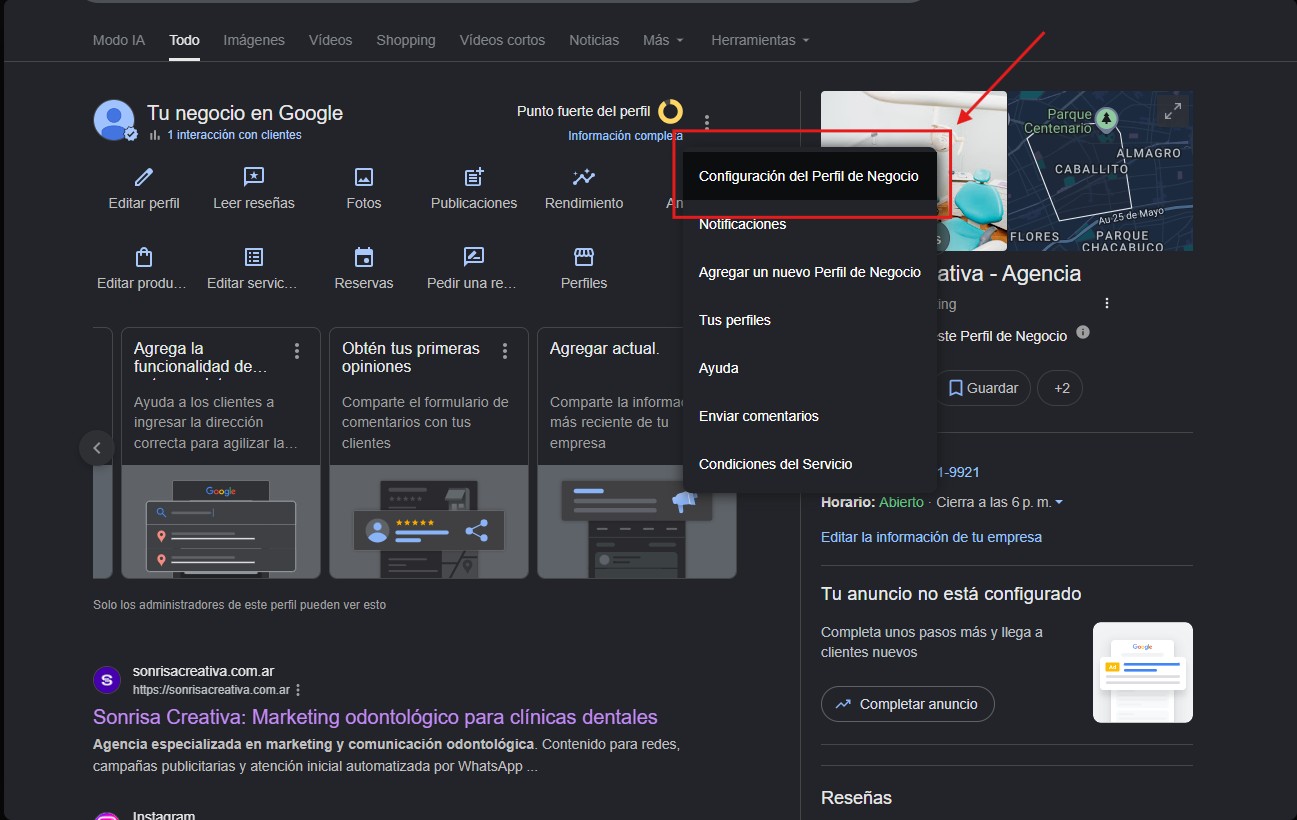The width and height of the screenshot is (1297, 820).
Task: Open Ayuda from the menu
Action: pyautogui.click(x=809, y=368)
